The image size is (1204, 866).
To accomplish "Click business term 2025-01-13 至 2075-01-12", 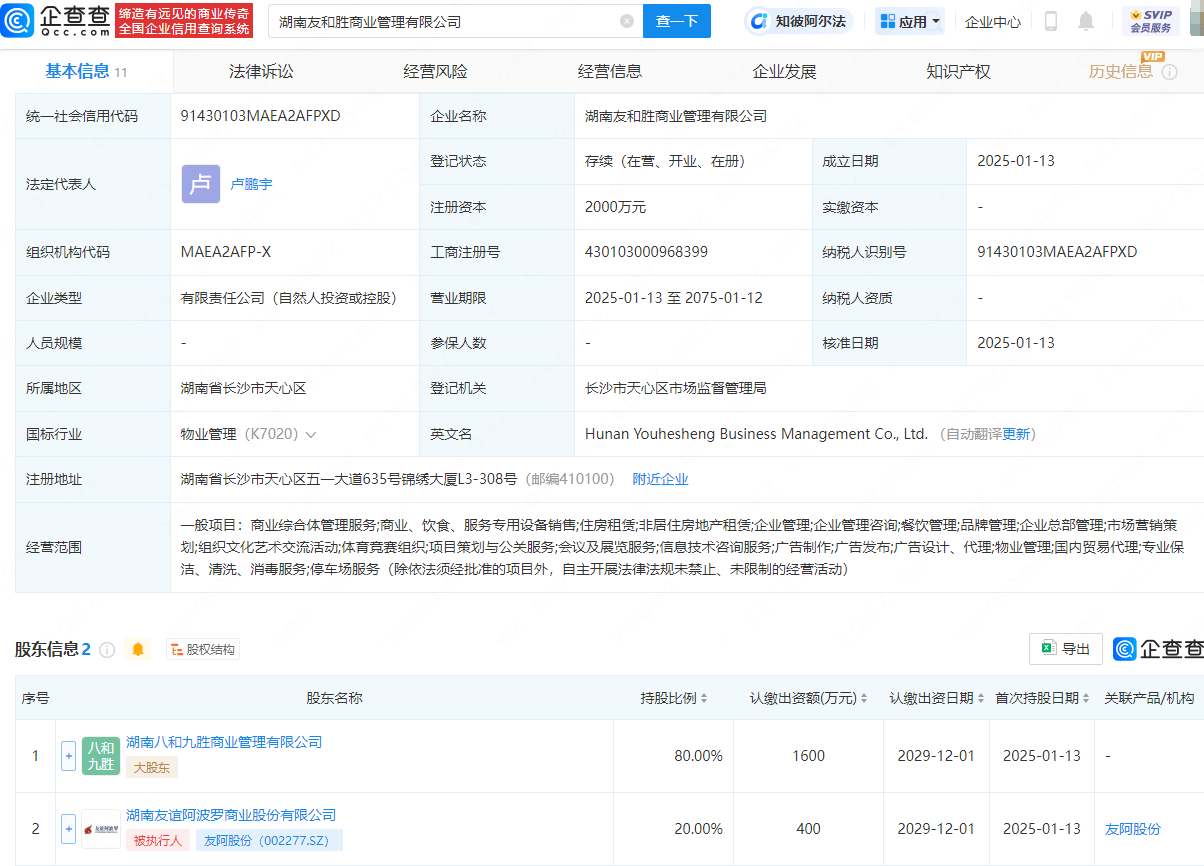I will click(674, 298).
